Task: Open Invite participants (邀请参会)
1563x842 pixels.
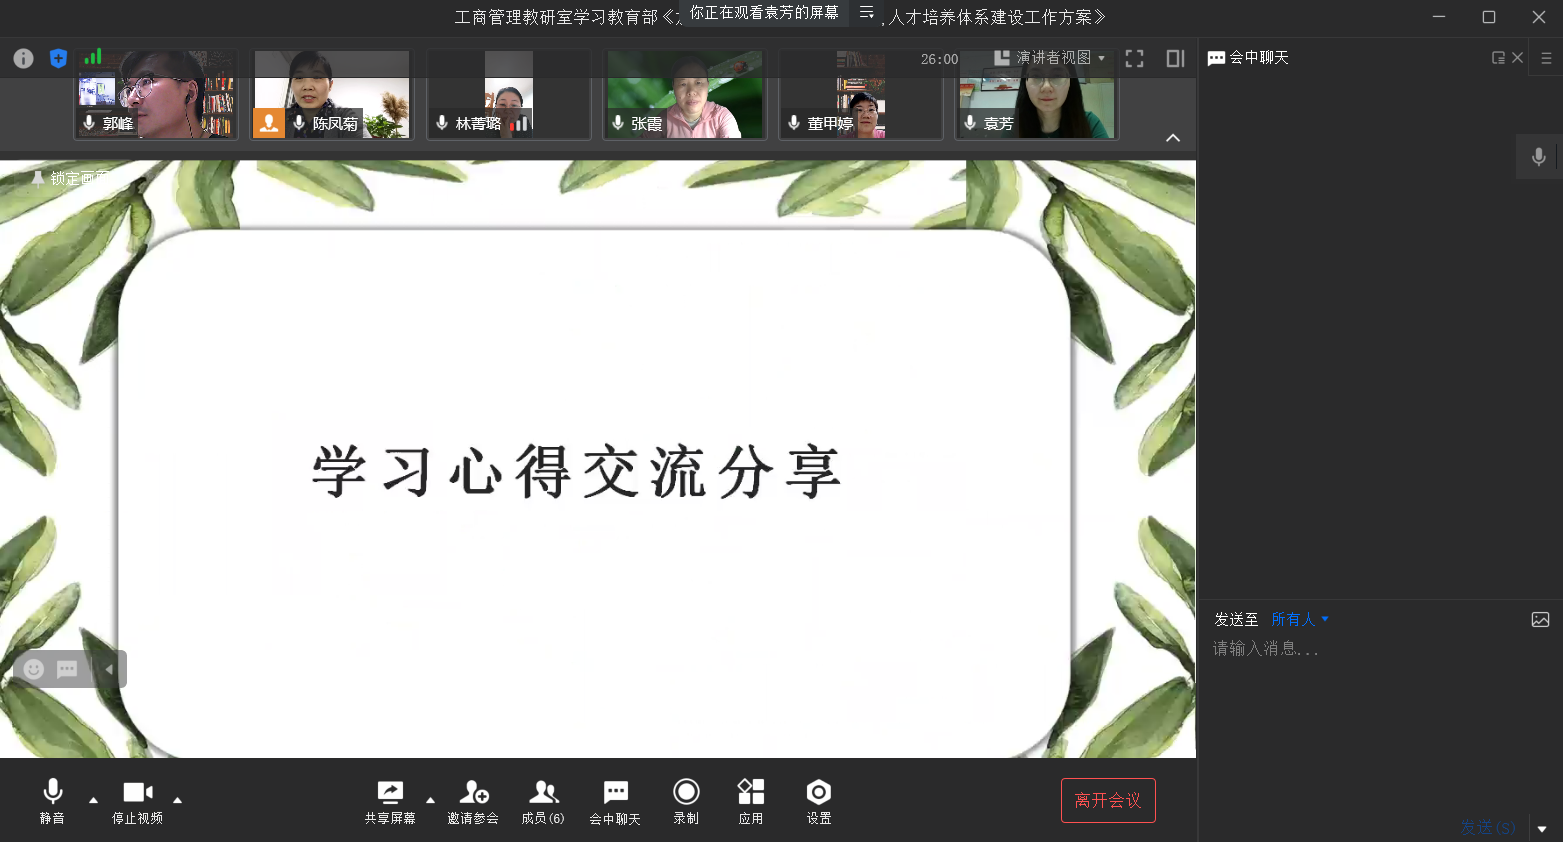Action: 473,801
